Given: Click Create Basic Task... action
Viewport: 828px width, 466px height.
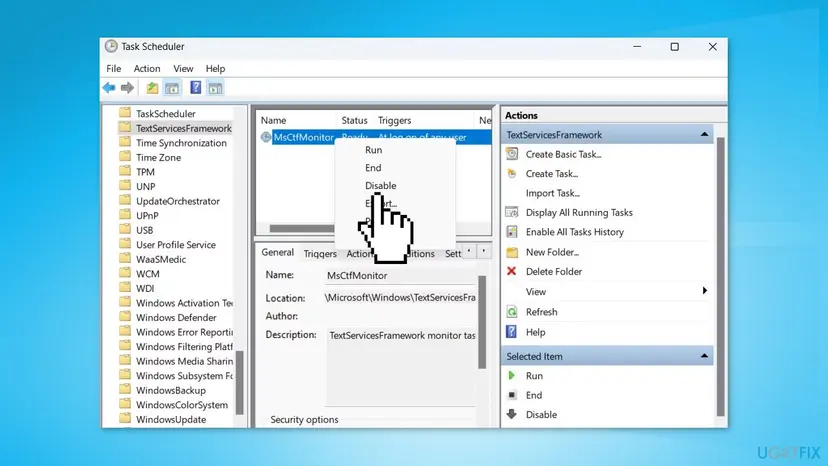Looking at the screenshot, I should coord(563,154).
